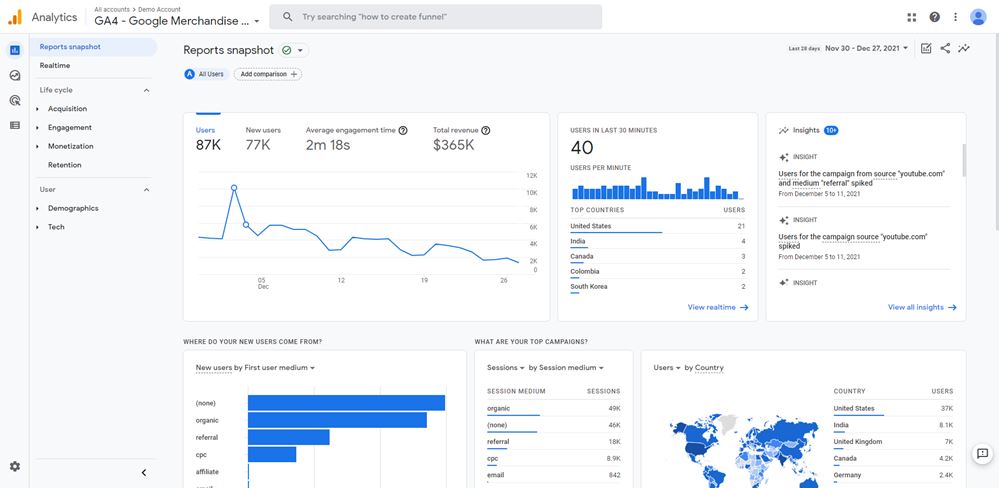Click the Insights card sparkle icon

pyautogui.click(x=784, y=130)
